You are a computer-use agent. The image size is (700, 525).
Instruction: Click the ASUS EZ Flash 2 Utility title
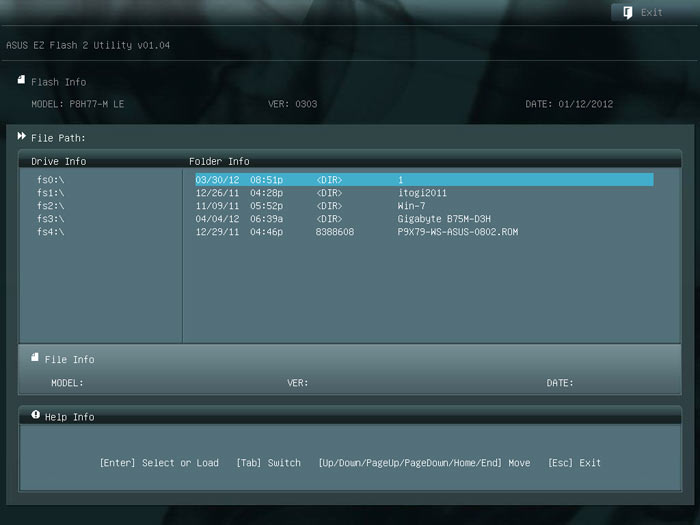coord(88,45)
